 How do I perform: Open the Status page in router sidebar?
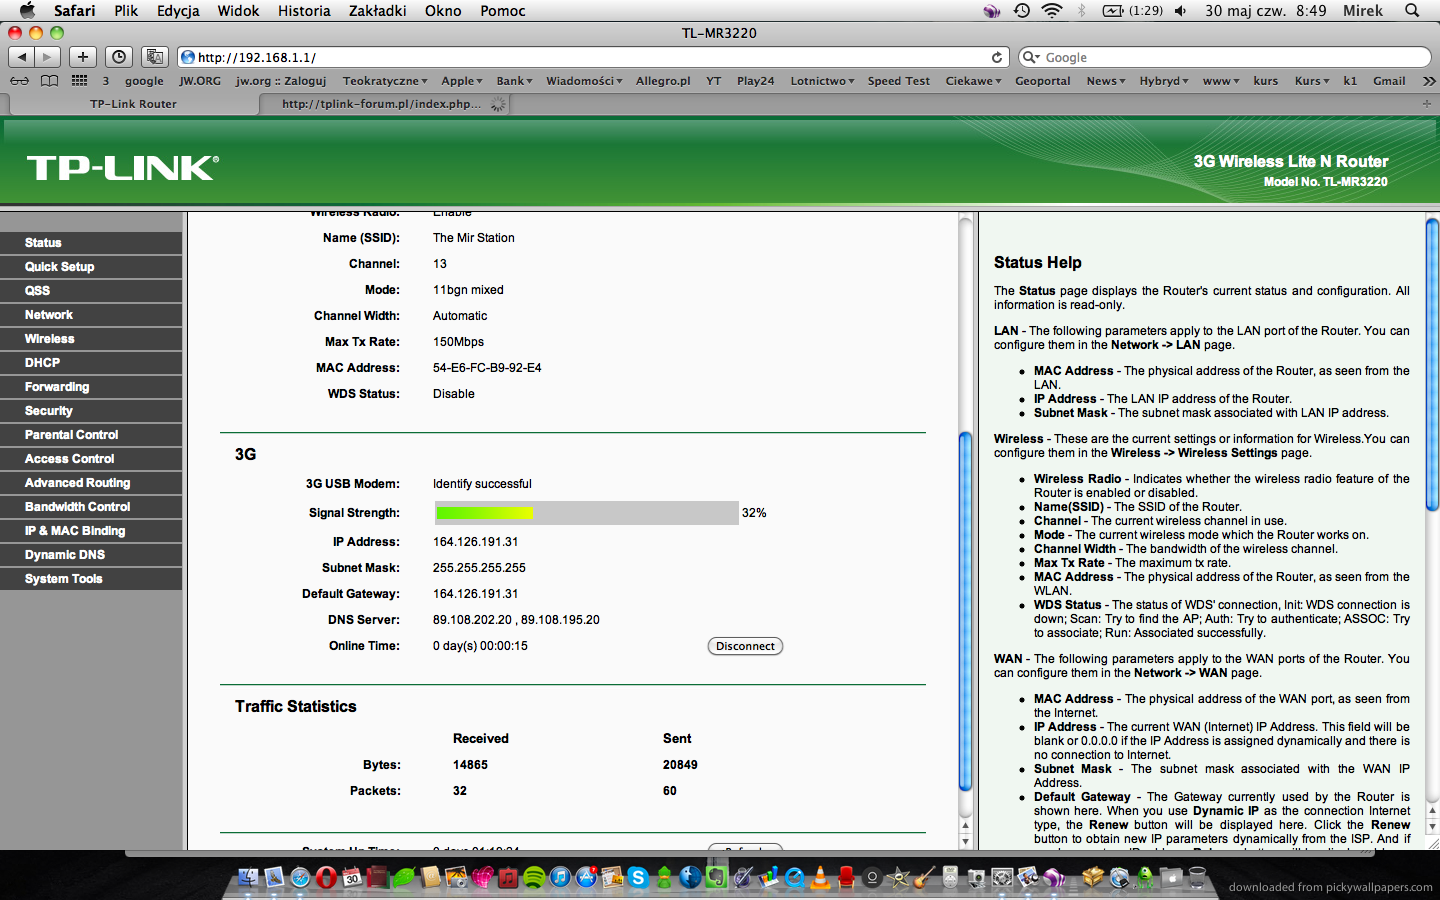click(91, 243)
